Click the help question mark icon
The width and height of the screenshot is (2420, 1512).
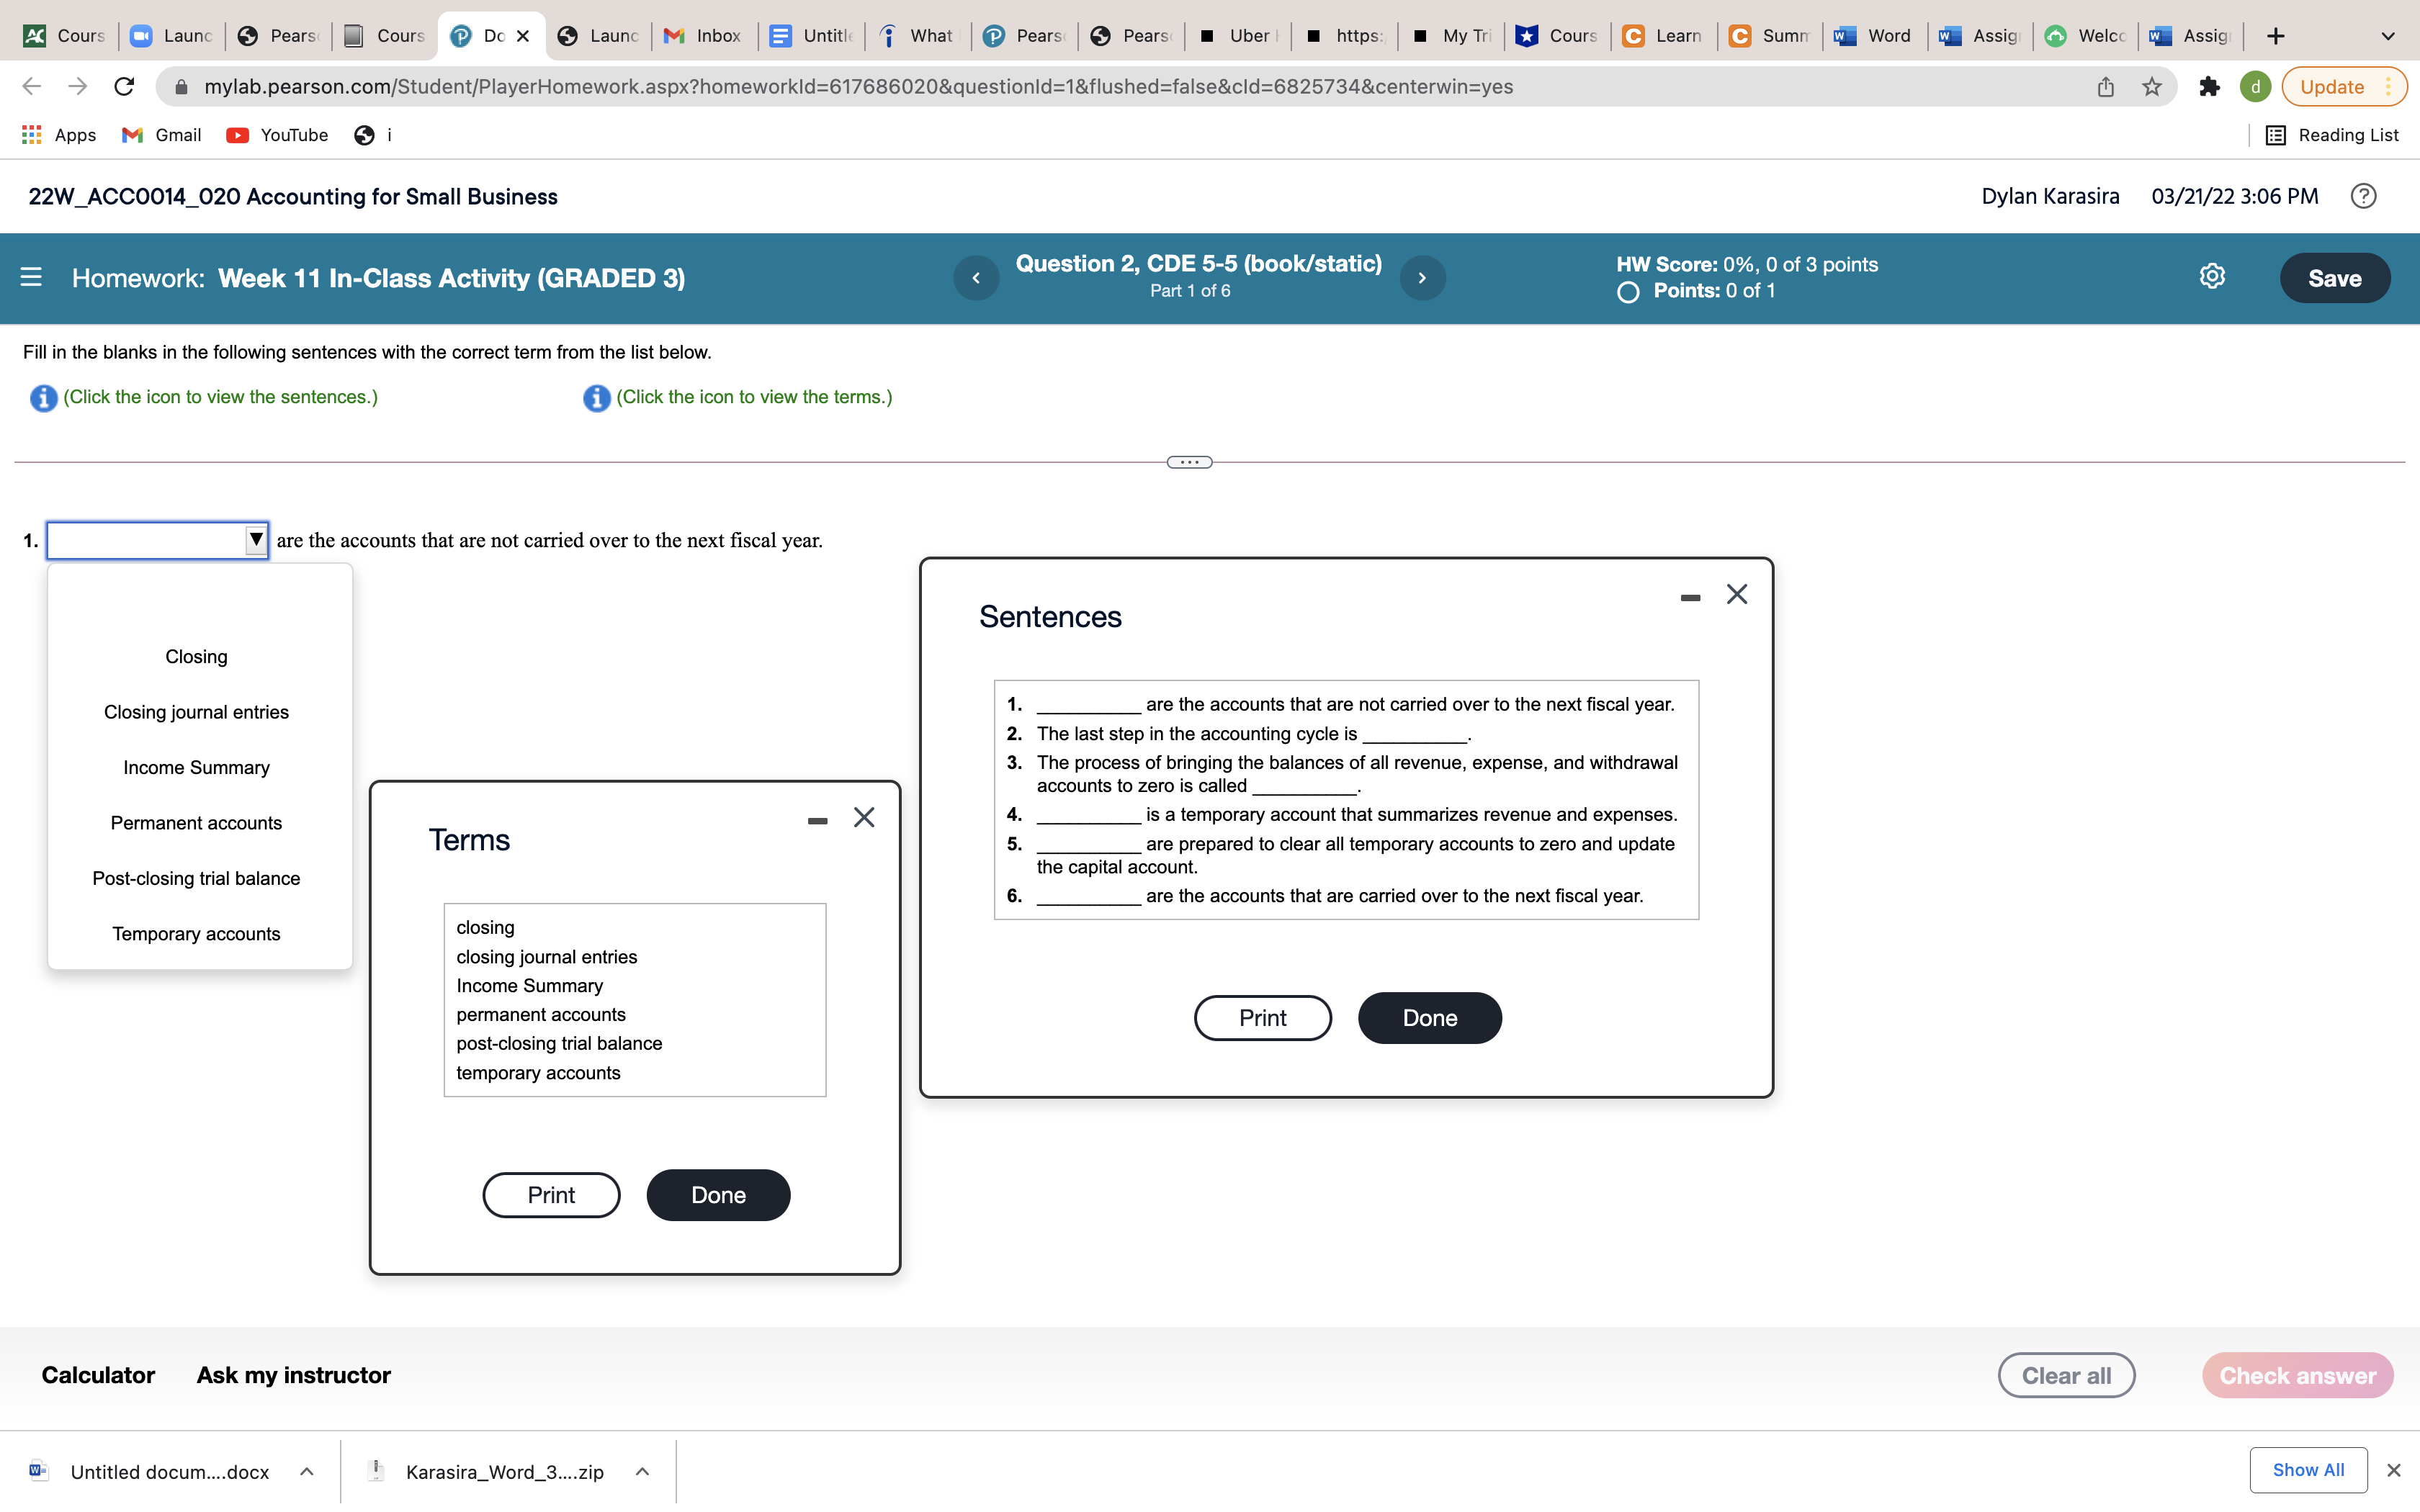coord(2363,196)
